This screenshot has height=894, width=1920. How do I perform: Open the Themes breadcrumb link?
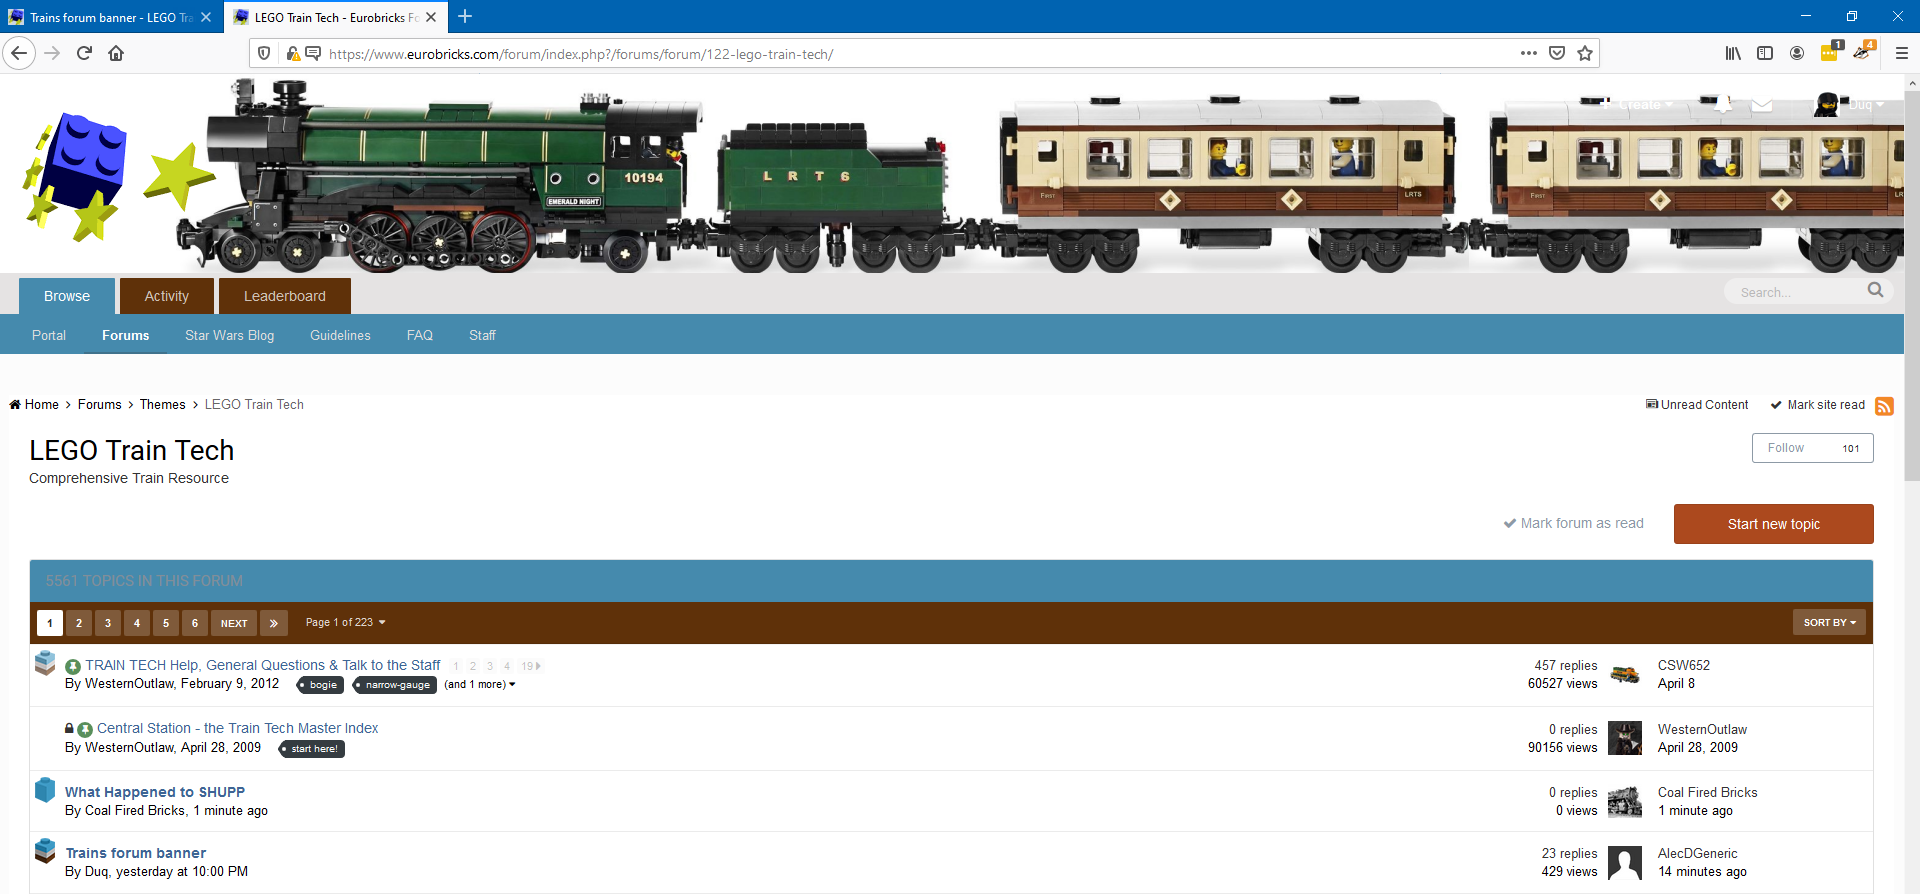[x=163, y=405]
